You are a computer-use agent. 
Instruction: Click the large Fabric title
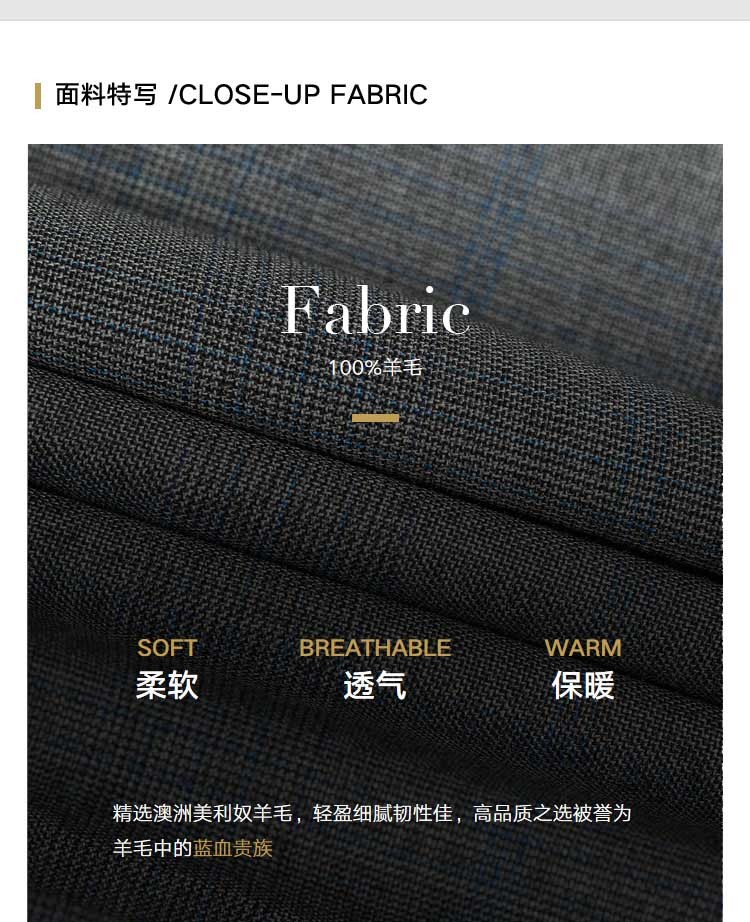(375, 310)
